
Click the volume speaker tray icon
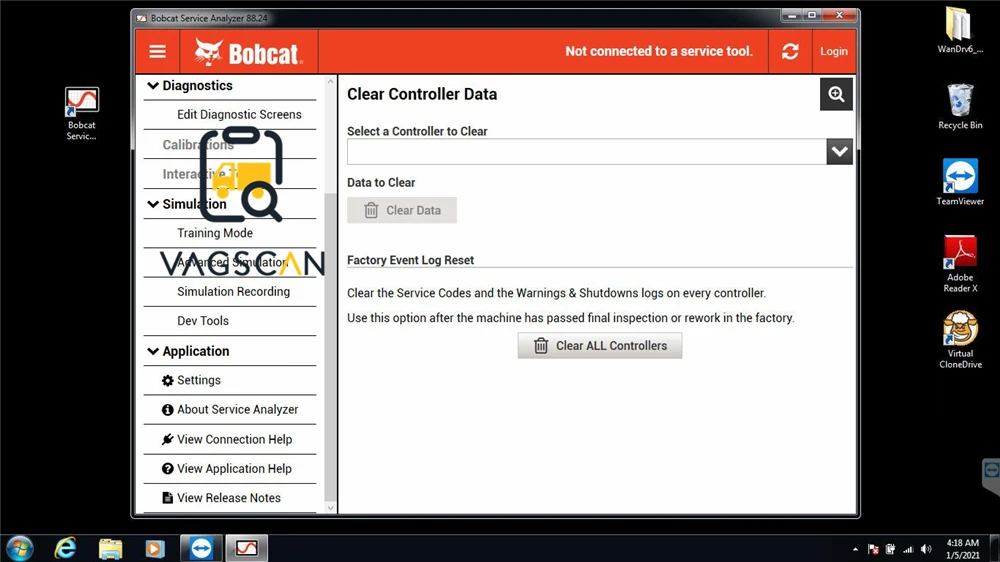click(926, 549)
